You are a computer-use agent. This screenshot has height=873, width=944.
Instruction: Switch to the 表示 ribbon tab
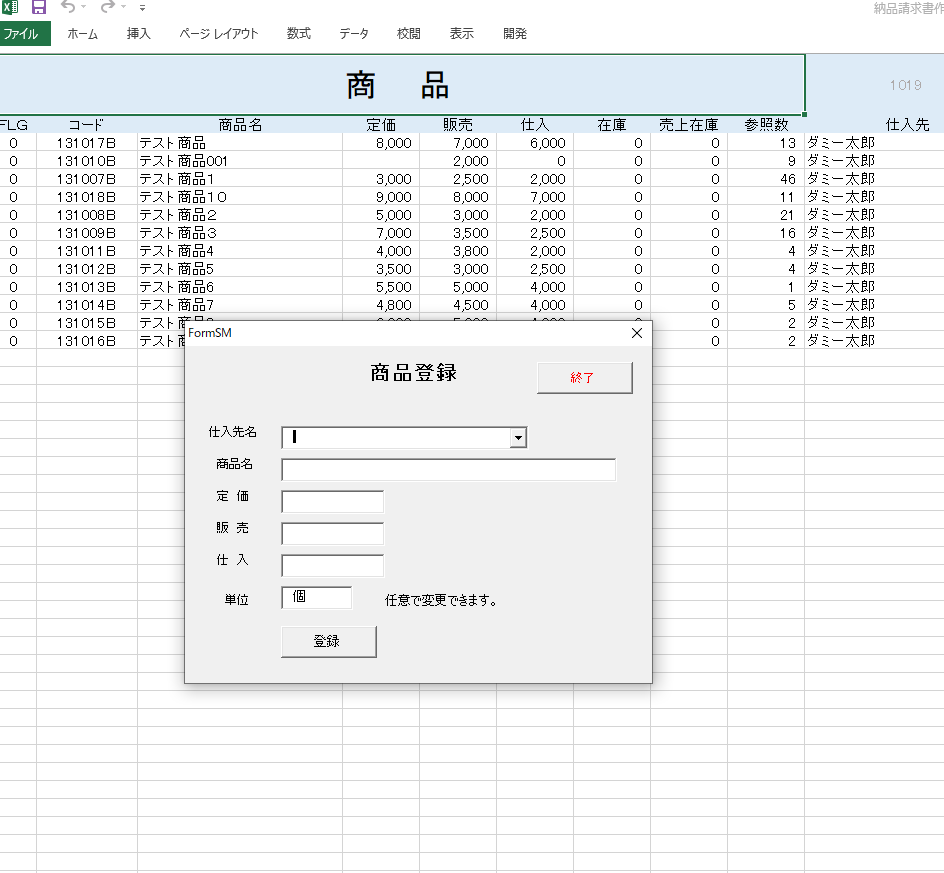[x=462, y=34]
